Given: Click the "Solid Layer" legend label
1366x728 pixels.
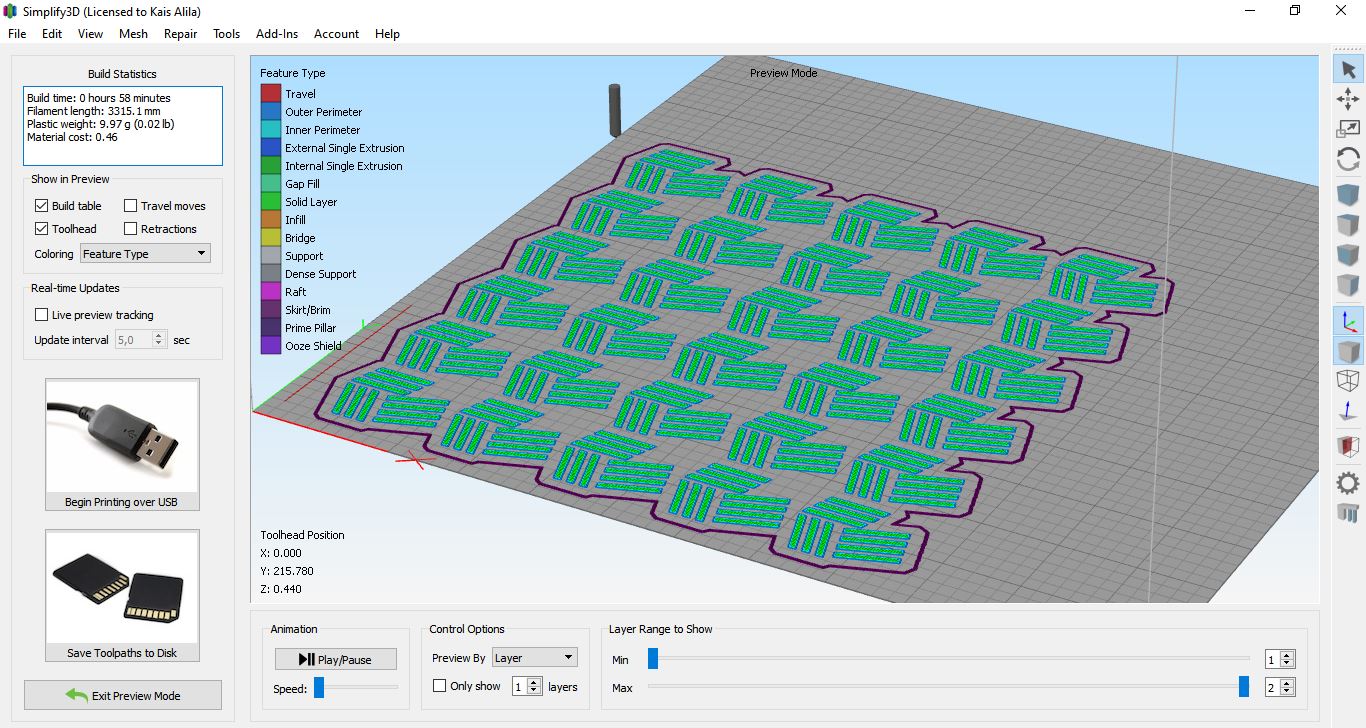Looking at the screenshot, I should (311, 202).
